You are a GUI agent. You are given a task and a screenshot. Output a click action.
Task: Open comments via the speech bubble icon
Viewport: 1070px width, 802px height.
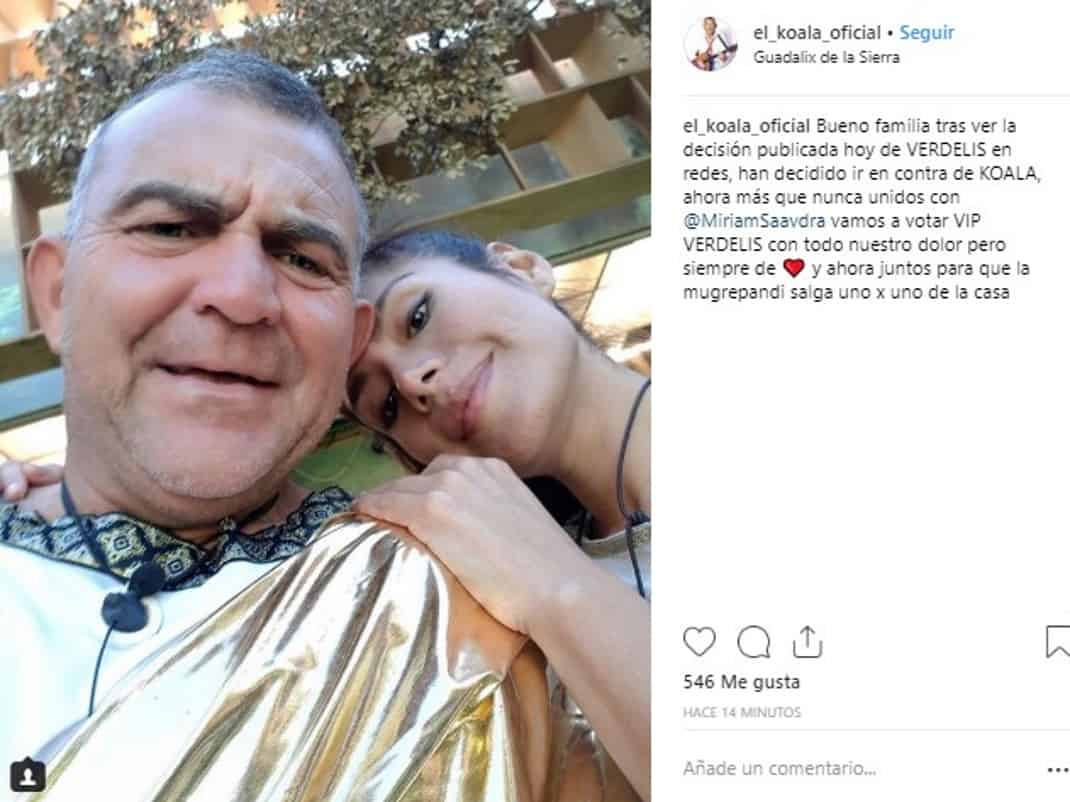click(754, 642)
